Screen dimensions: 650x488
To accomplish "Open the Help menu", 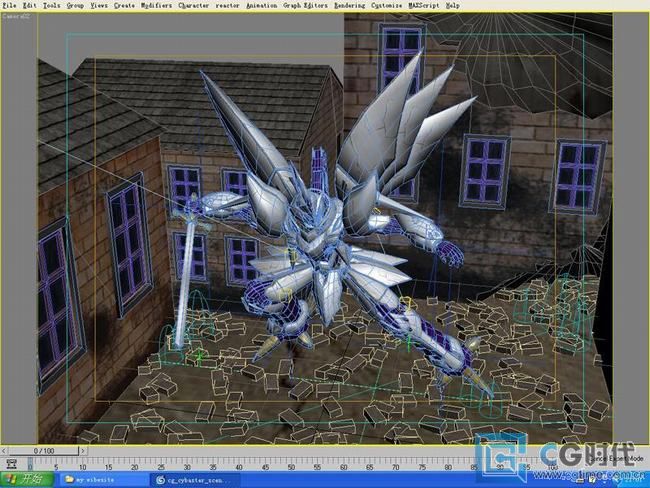I will click(x=453, y=5).
